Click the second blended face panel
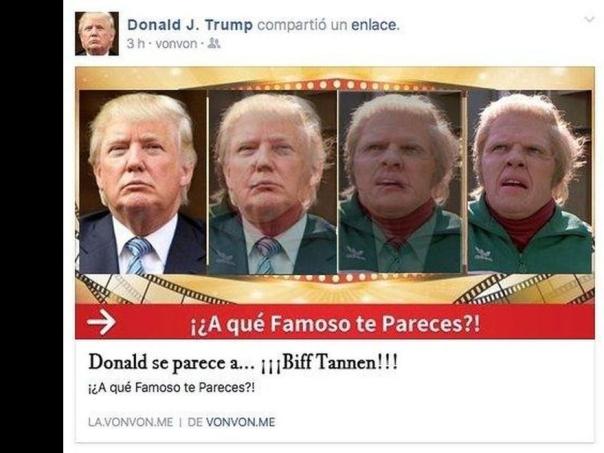Viewport: 604px width, 453px height. click(272, 182)
